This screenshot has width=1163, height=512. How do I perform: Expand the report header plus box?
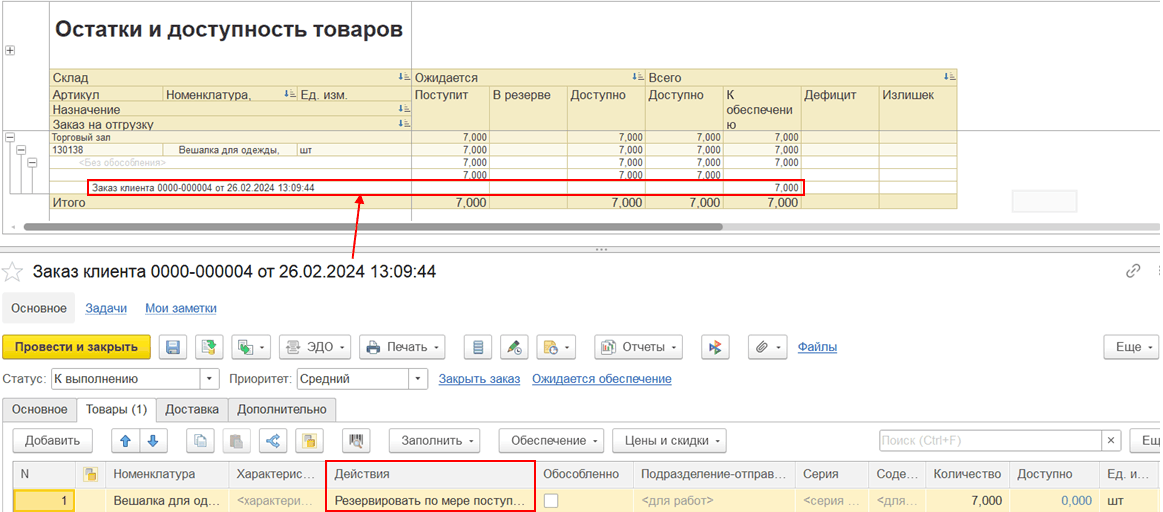pos(10,50)
